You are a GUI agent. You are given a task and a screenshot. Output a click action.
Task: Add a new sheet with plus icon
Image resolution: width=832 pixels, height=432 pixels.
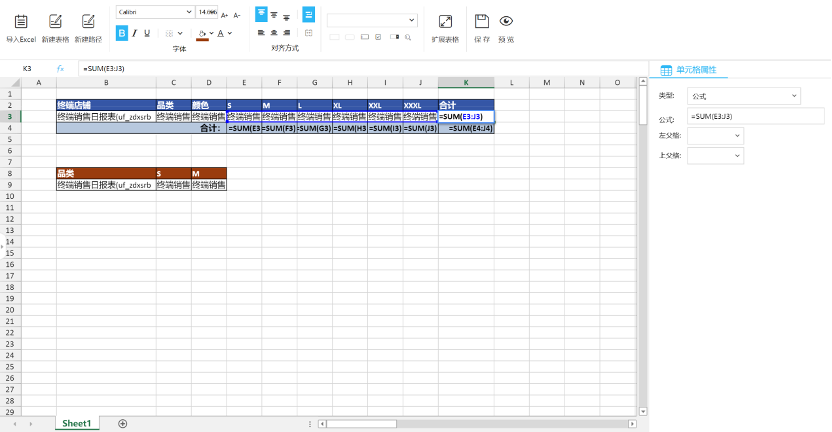click(123, 424)
